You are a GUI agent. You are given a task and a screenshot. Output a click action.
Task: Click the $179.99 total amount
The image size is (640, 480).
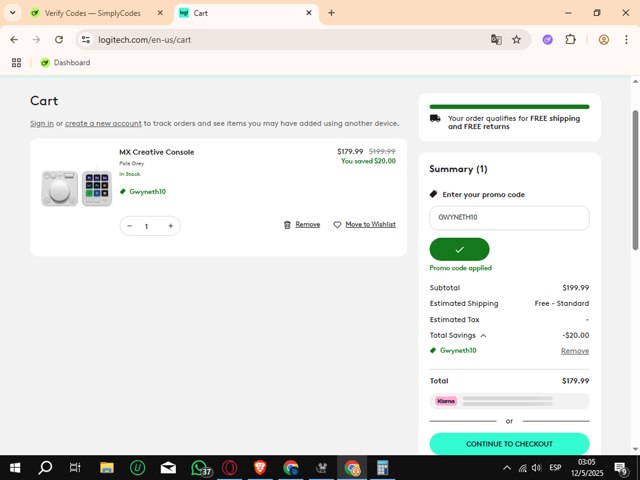[x=575, y=381]
